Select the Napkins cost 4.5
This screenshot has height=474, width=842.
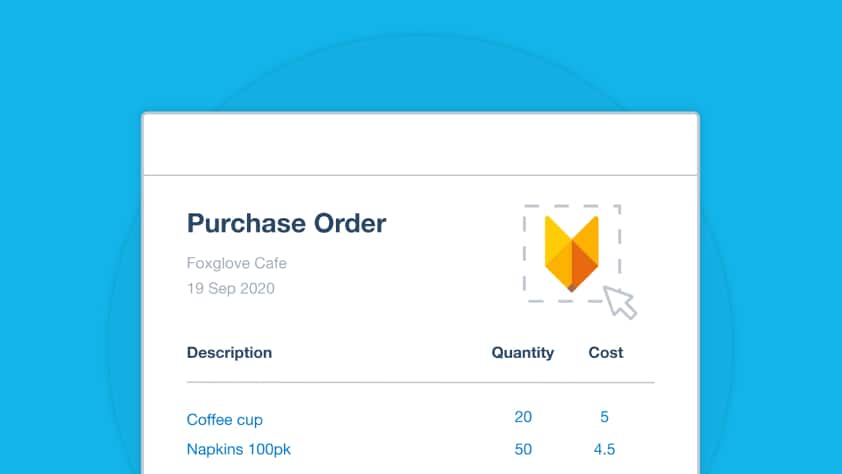[x=604, y=449]
